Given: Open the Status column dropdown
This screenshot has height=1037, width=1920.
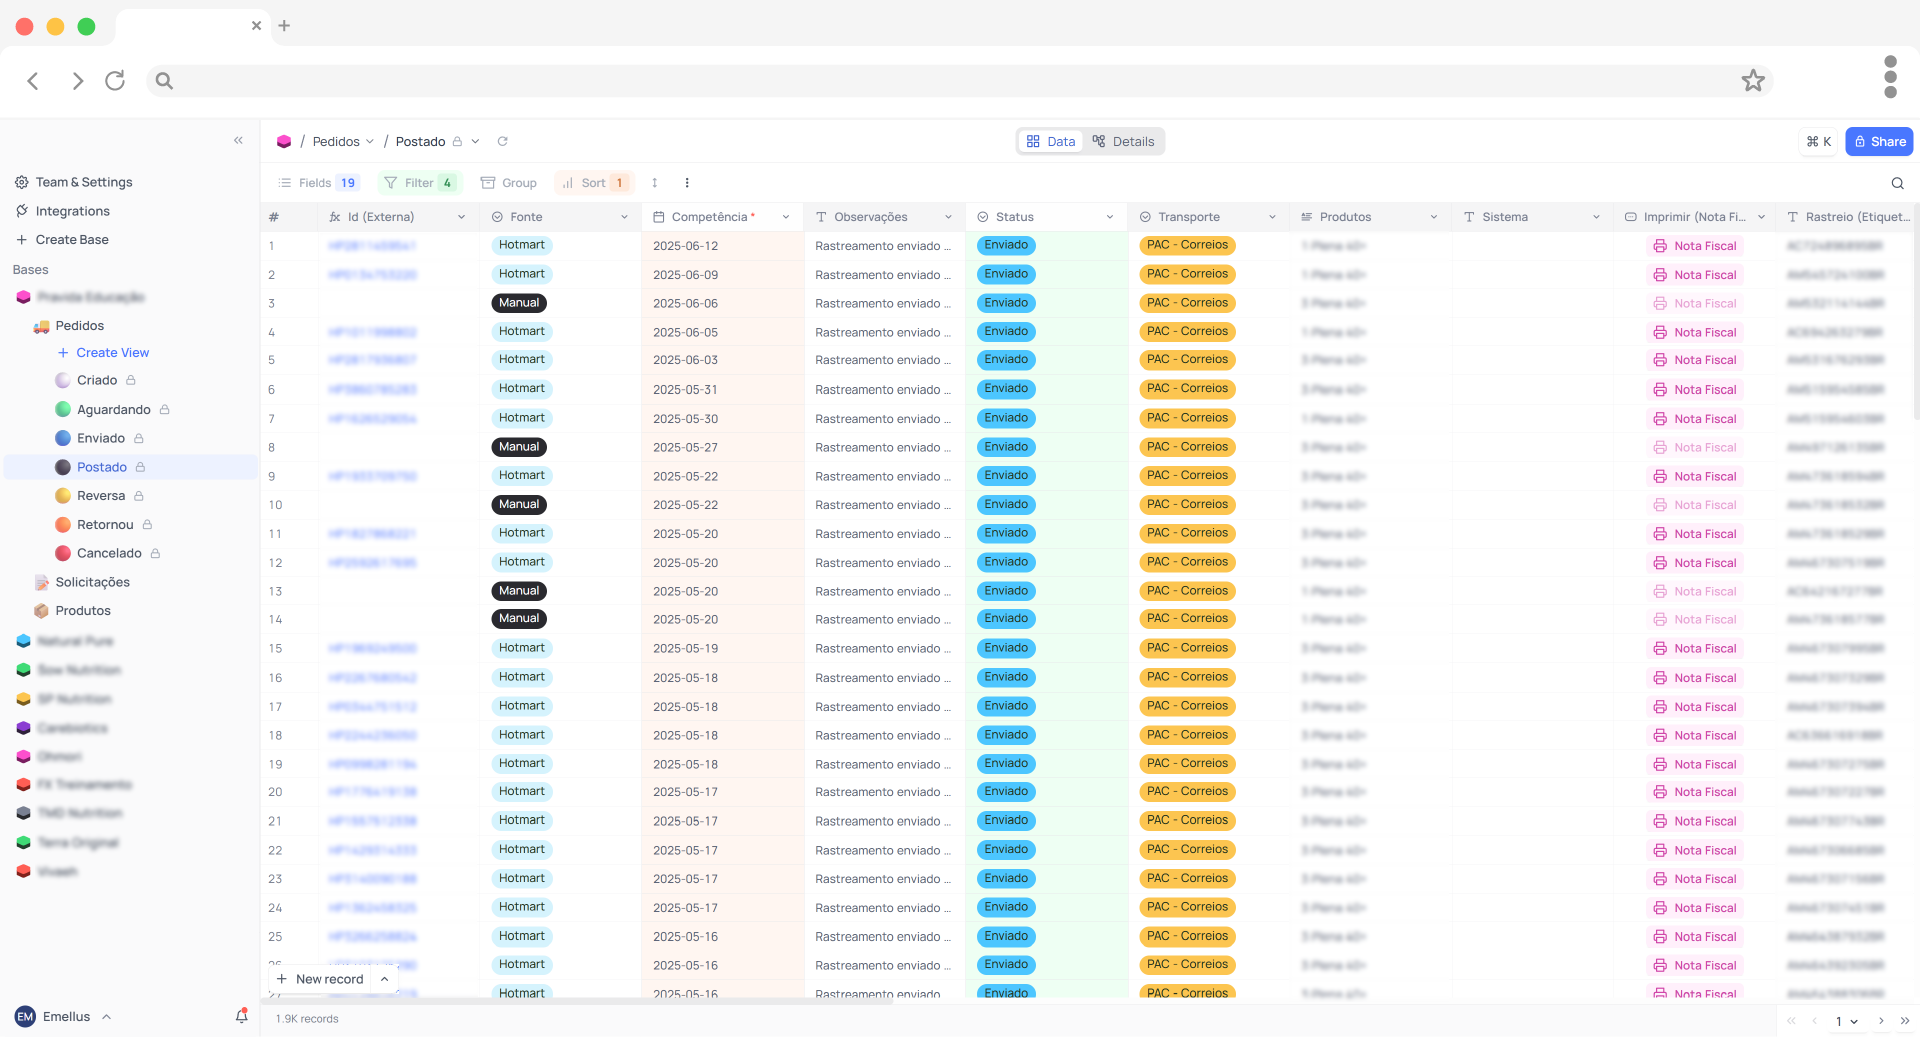Looking at the screenshot, I should pos(1110,217).
